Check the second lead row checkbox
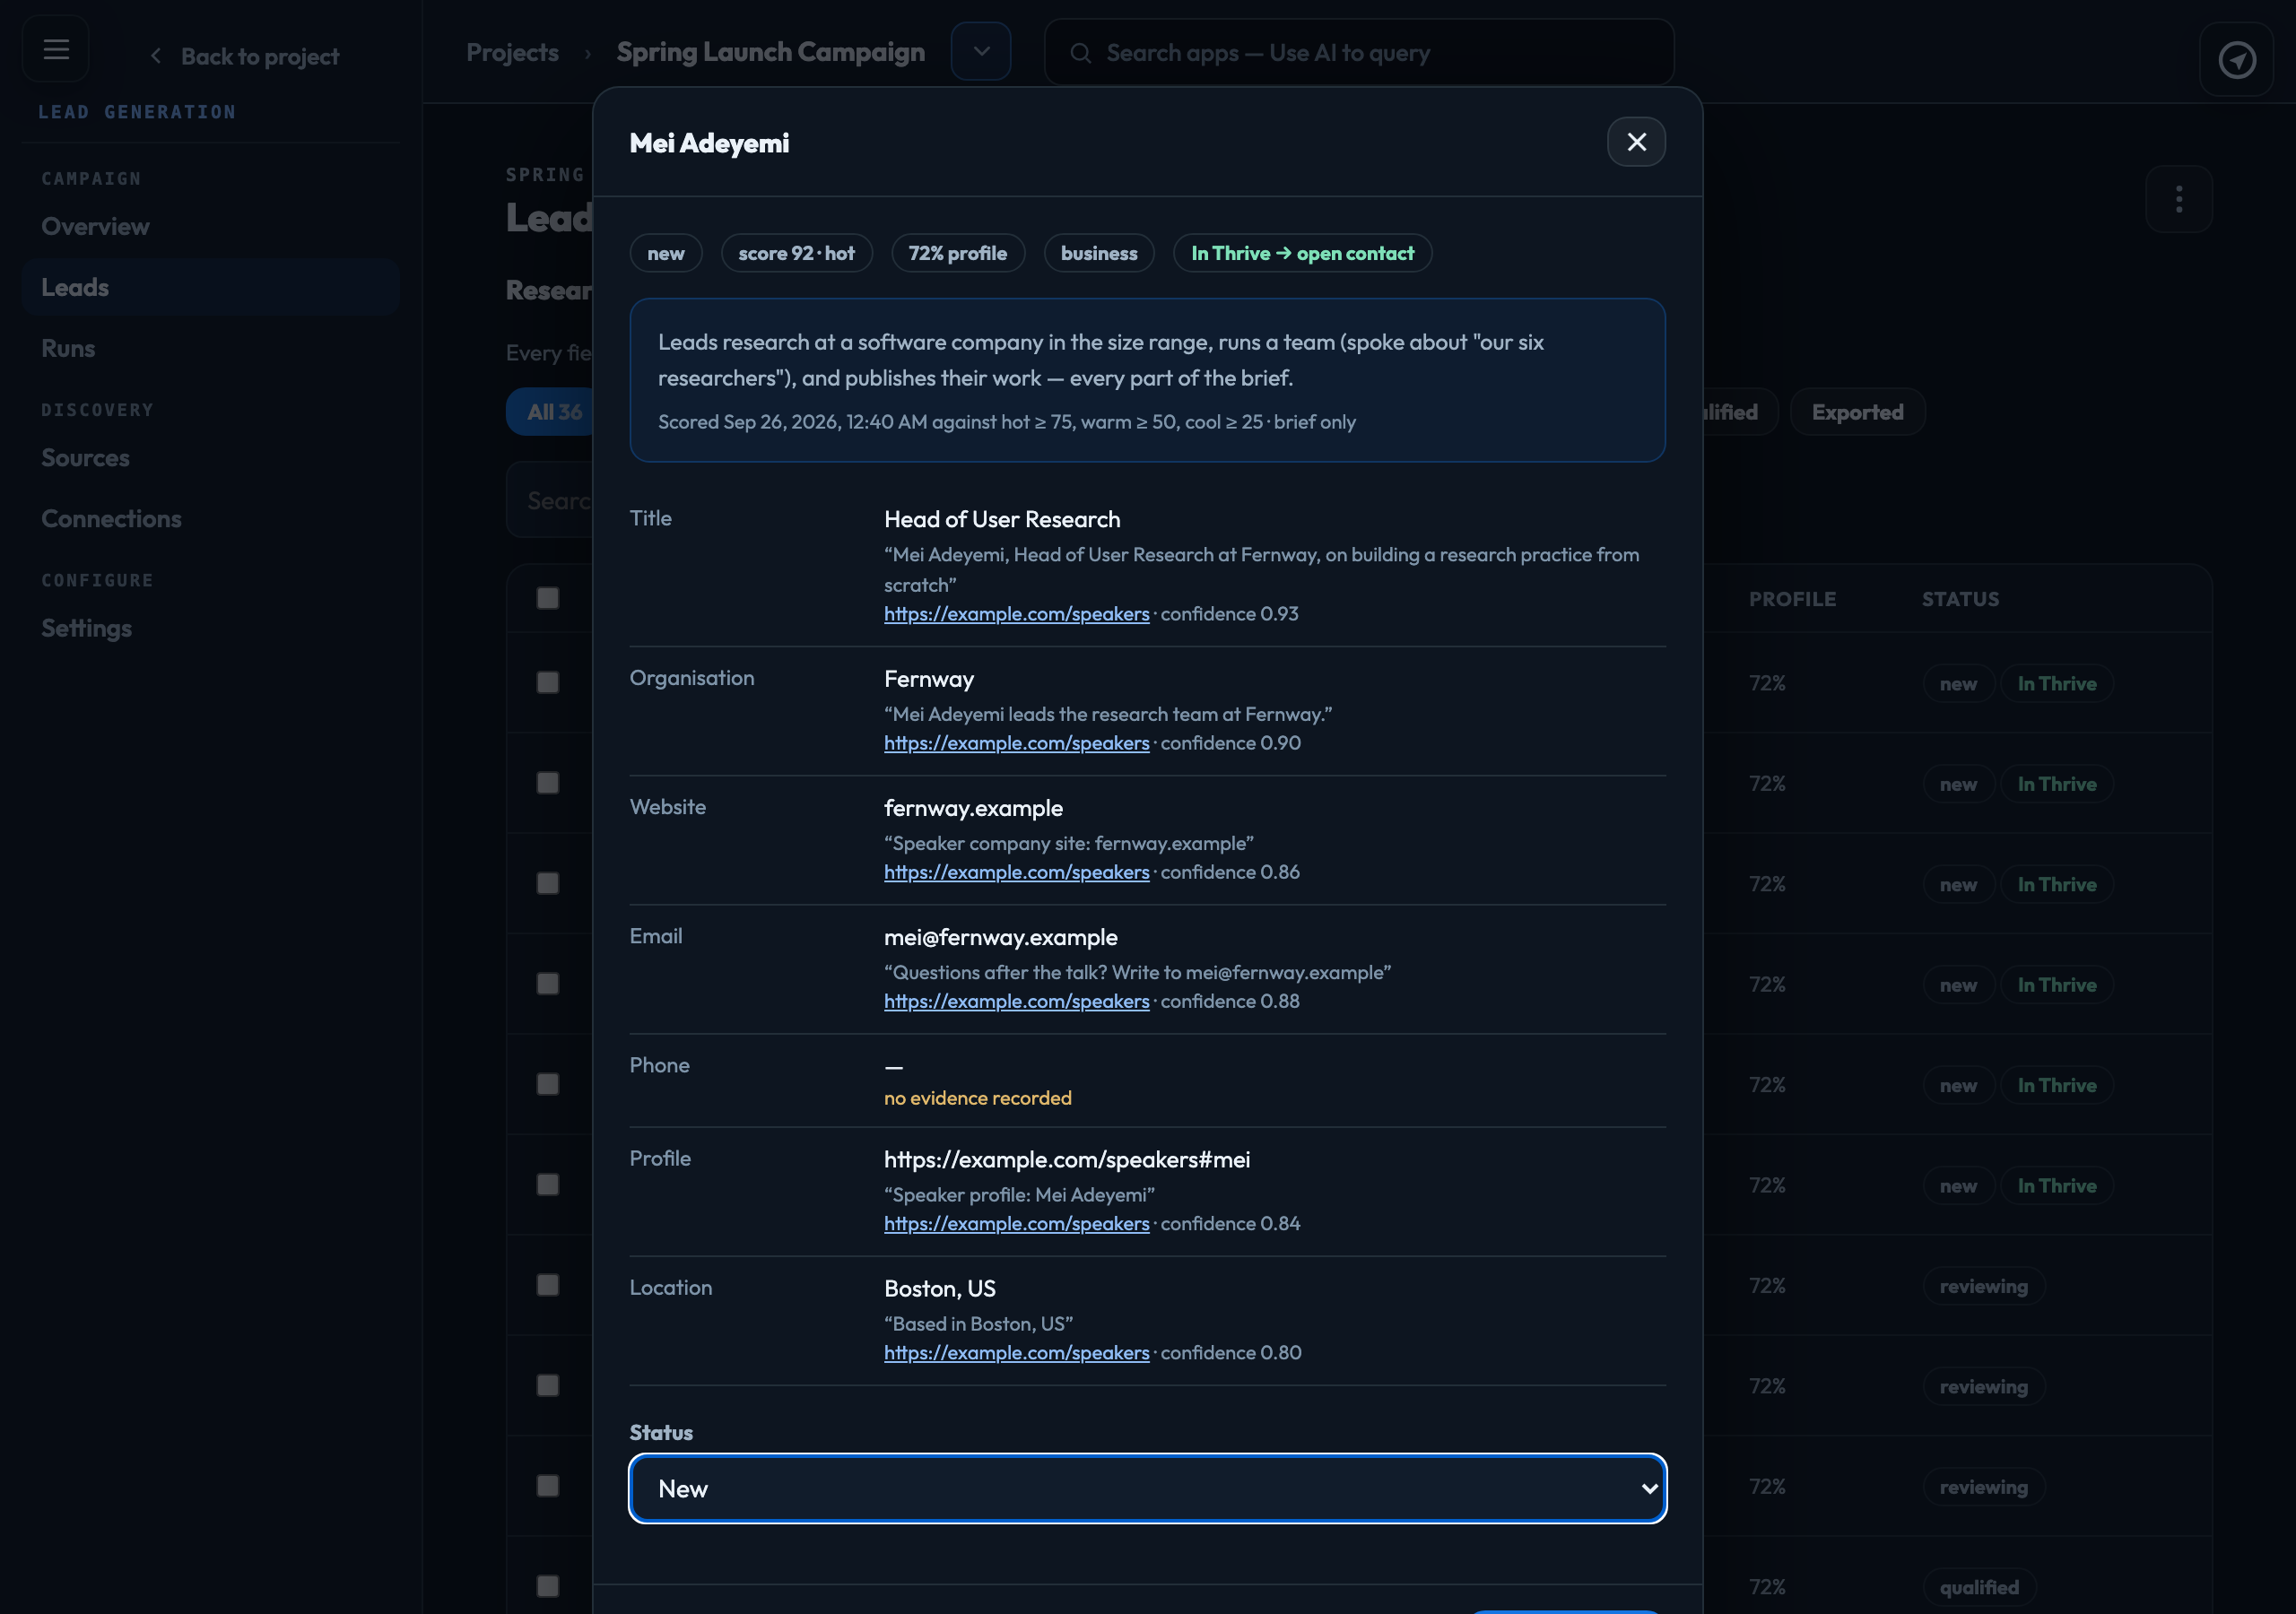The height and width of the screenshot is (1614, 2296). tap(547, 783)
